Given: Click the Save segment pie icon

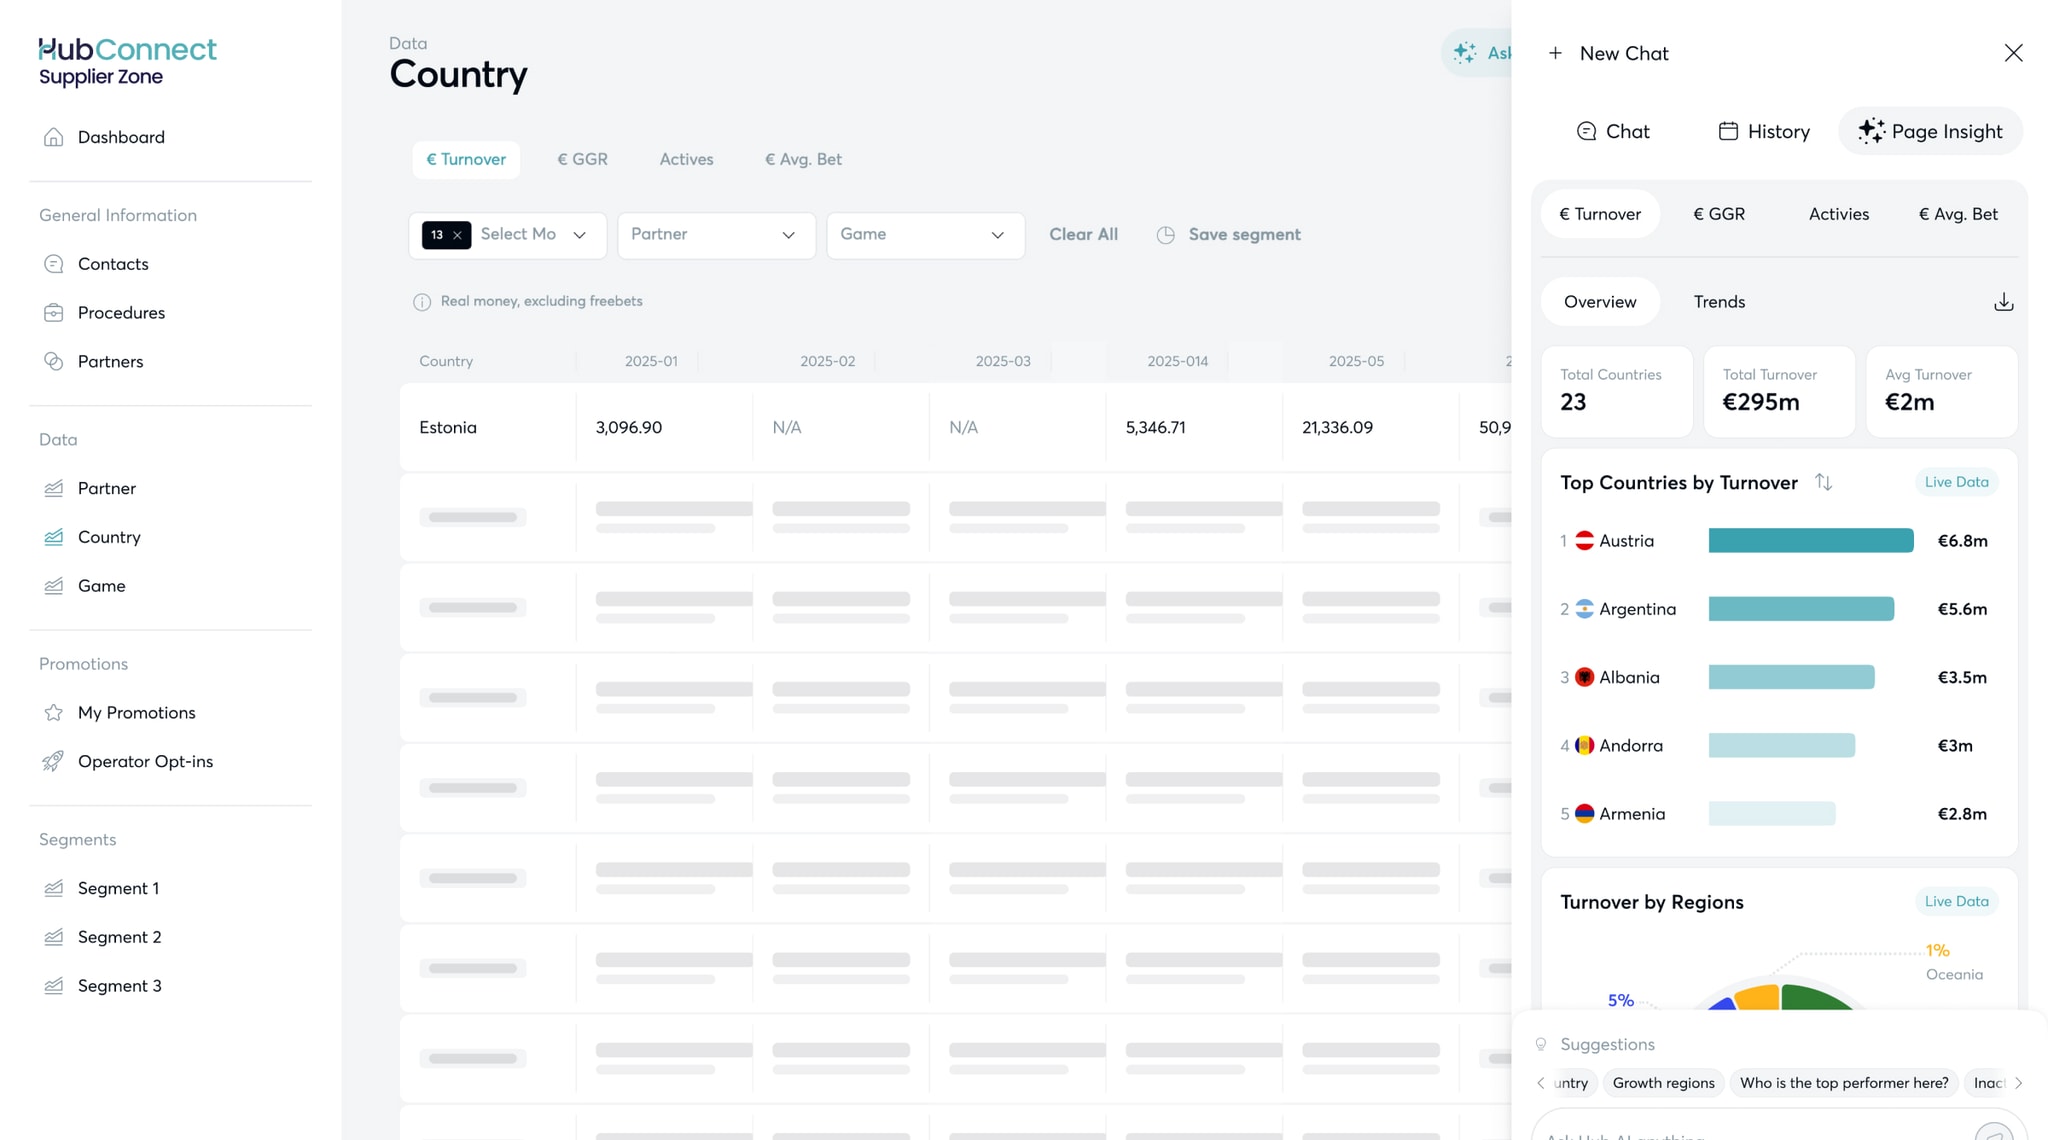Looking at the screenshot, I should pyautogui.click(x=1166, y=235).
